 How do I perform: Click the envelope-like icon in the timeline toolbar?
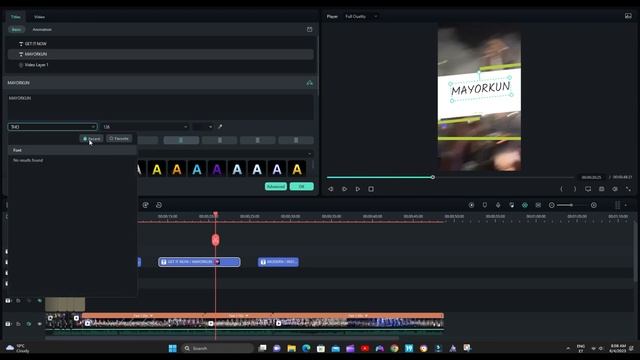click(538, 205)
